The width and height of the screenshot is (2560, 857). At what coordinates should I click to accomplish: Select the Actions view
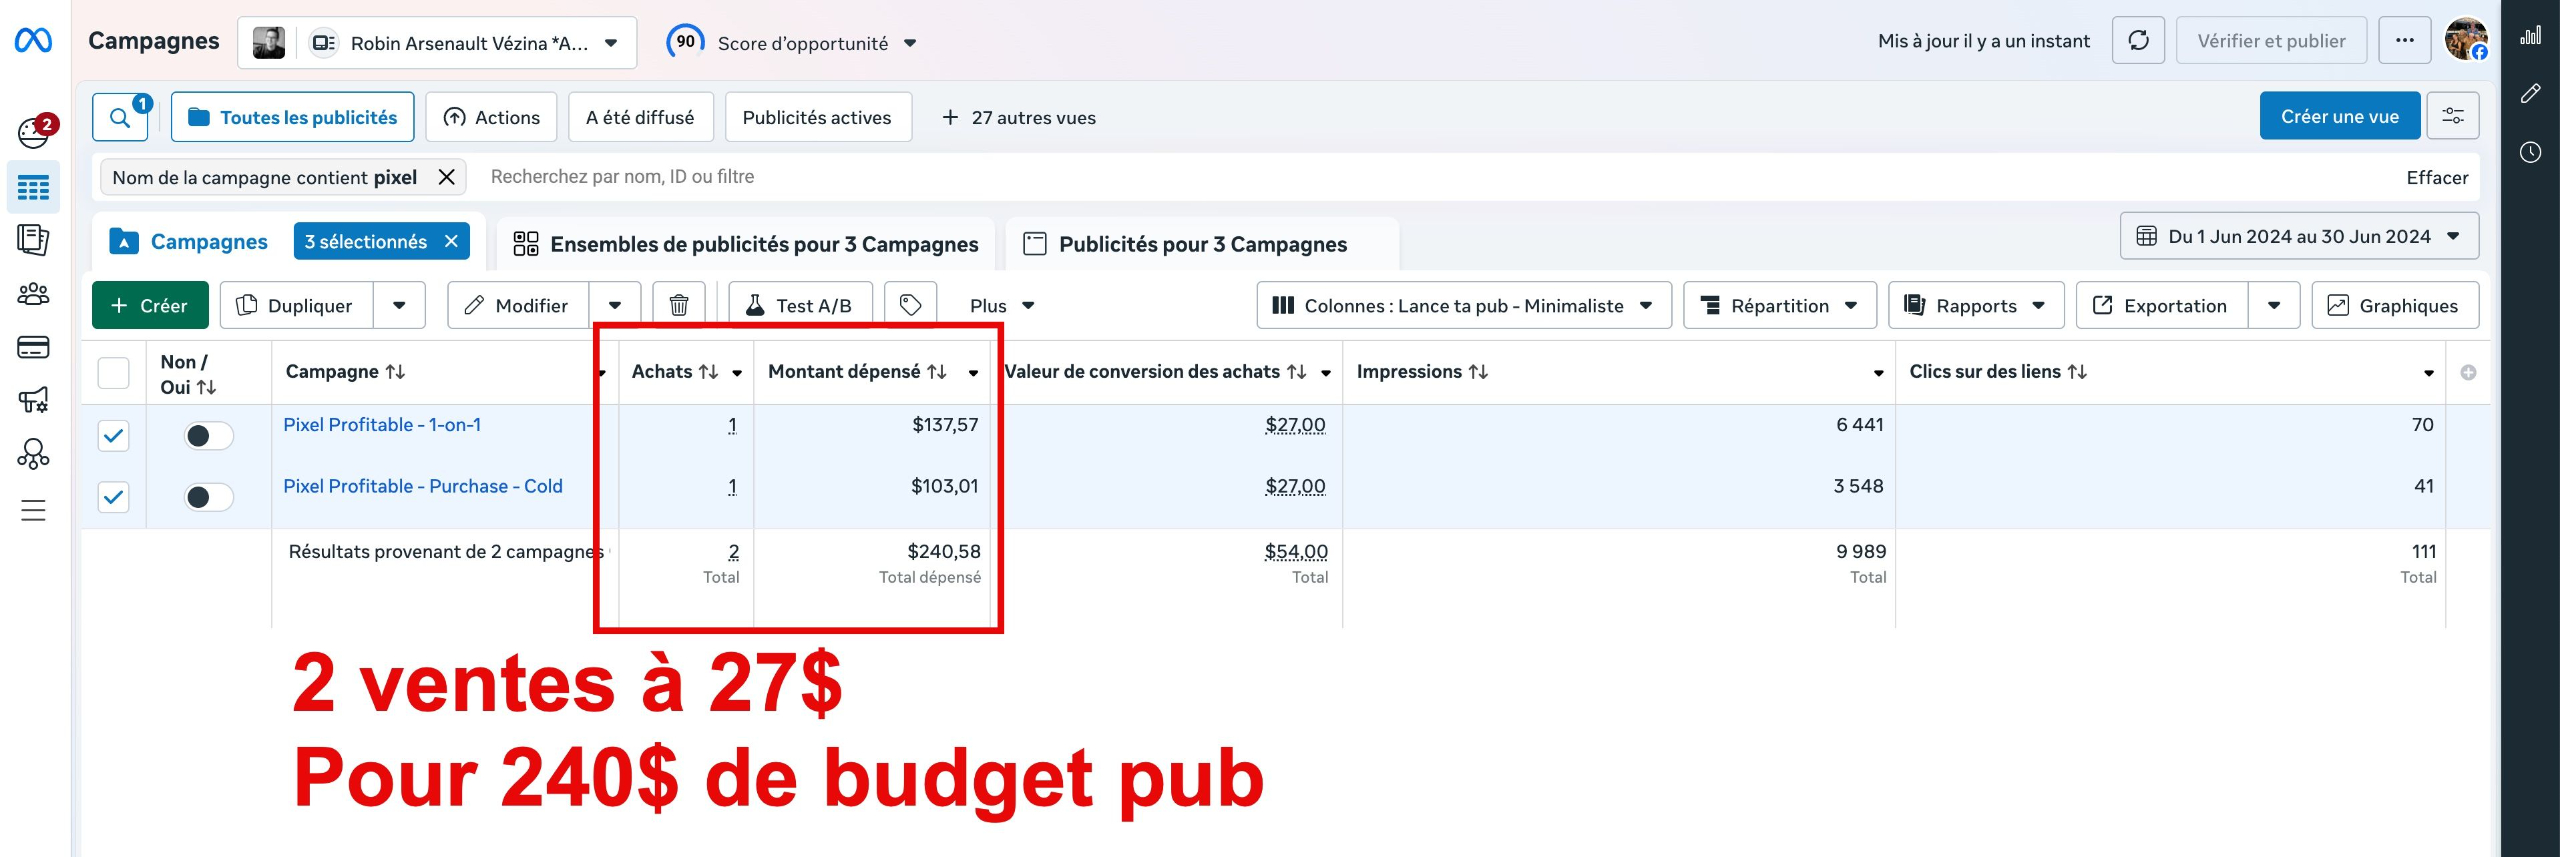point(491,117)
